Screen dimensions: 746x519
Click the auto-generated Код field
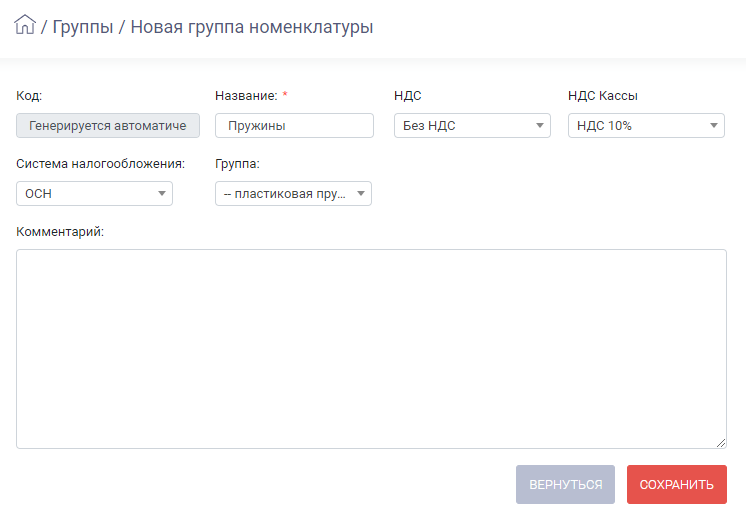[x=108, y=126]
